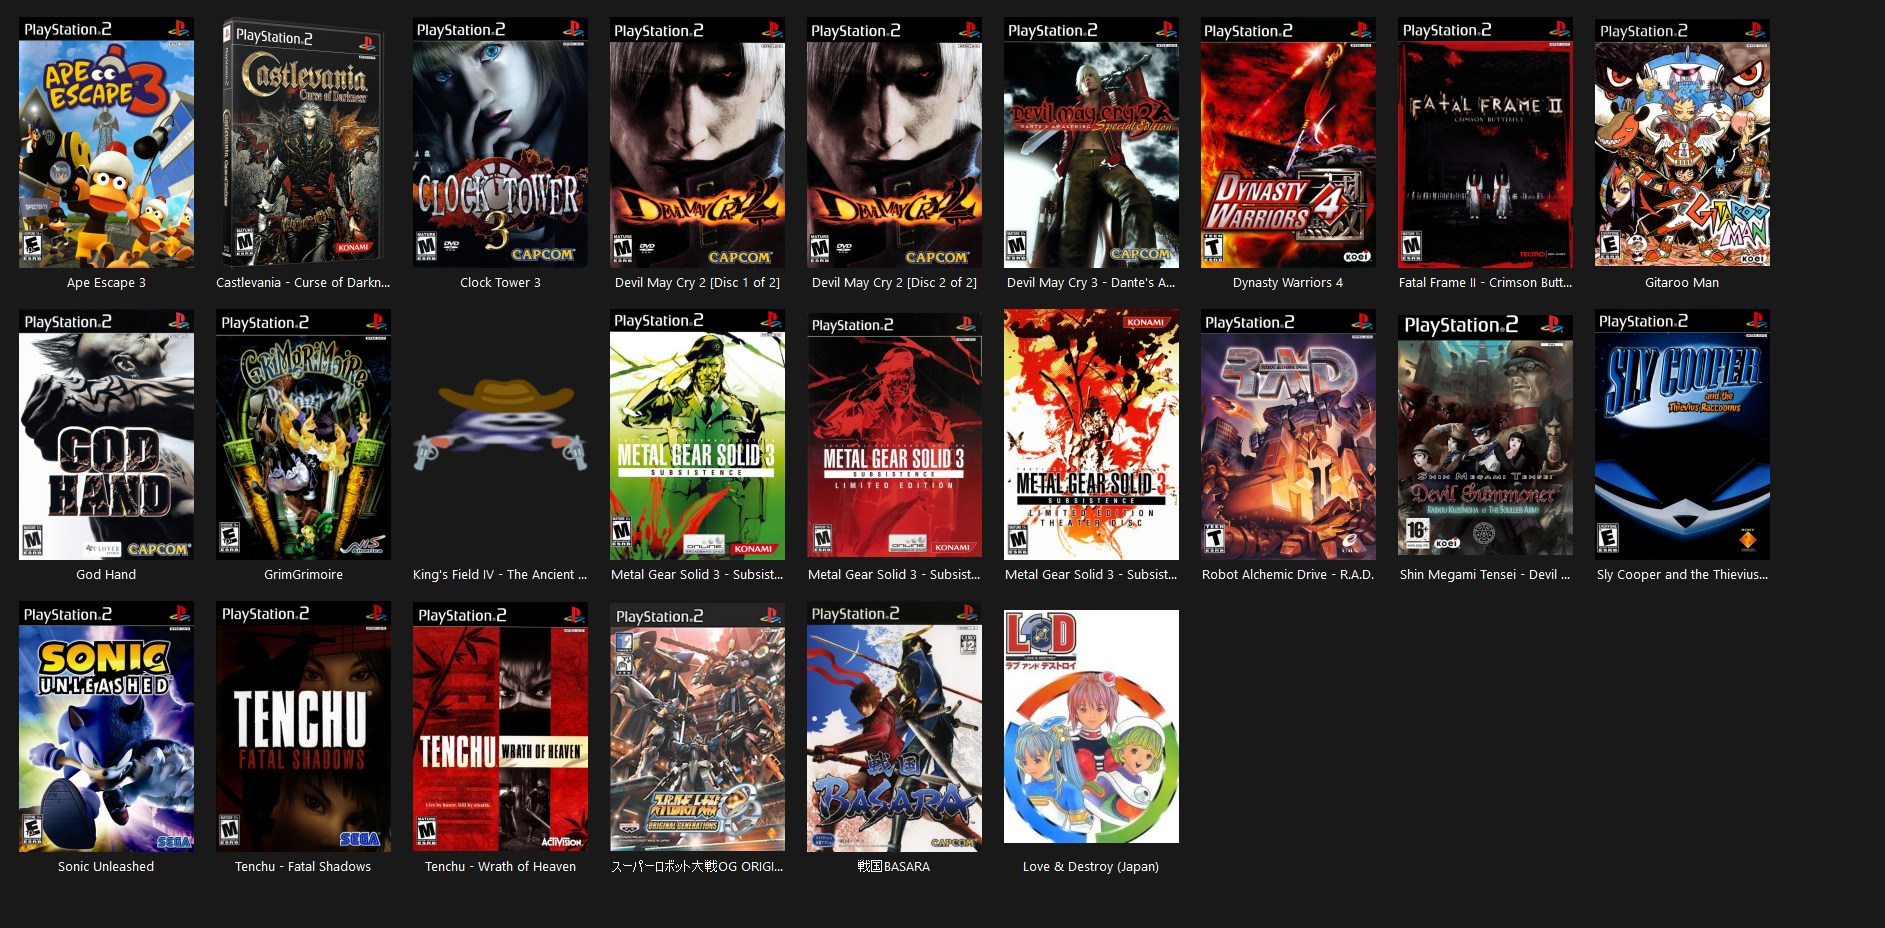Select the "スーパーロボット大戦OG ORIGI..." title text
The height and width of the screenshot is (928, 1885).
(697, 867)
